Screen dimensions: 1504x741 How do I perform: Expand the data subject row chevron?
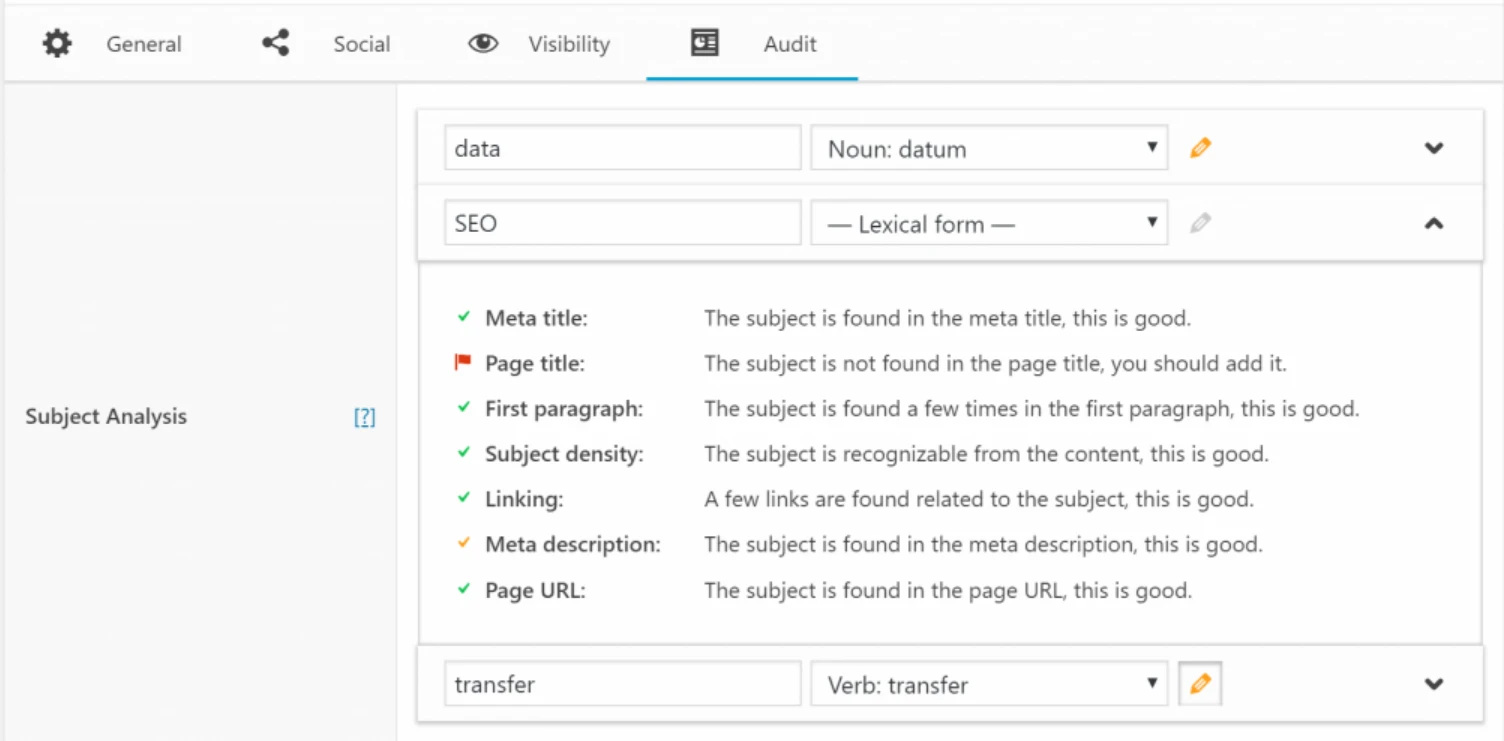(x=1434, y=148)
